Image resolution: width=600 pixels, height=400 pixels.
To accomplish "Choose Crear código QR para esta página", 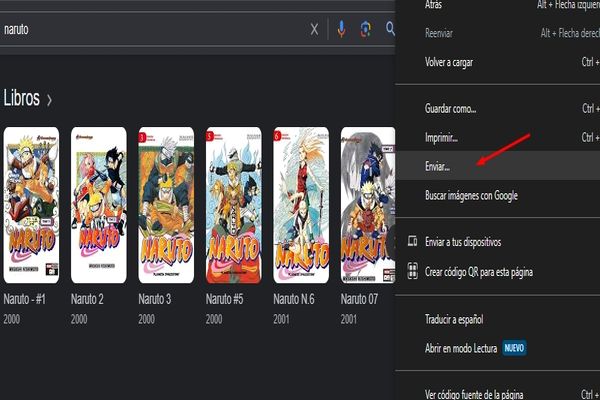I will pos(497,271).
